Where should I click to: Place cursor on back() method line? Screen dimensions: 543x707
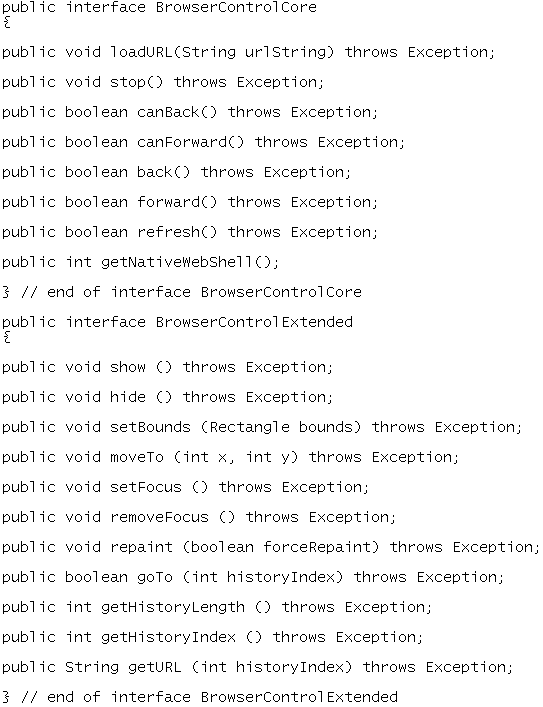(x=176, y=172)
